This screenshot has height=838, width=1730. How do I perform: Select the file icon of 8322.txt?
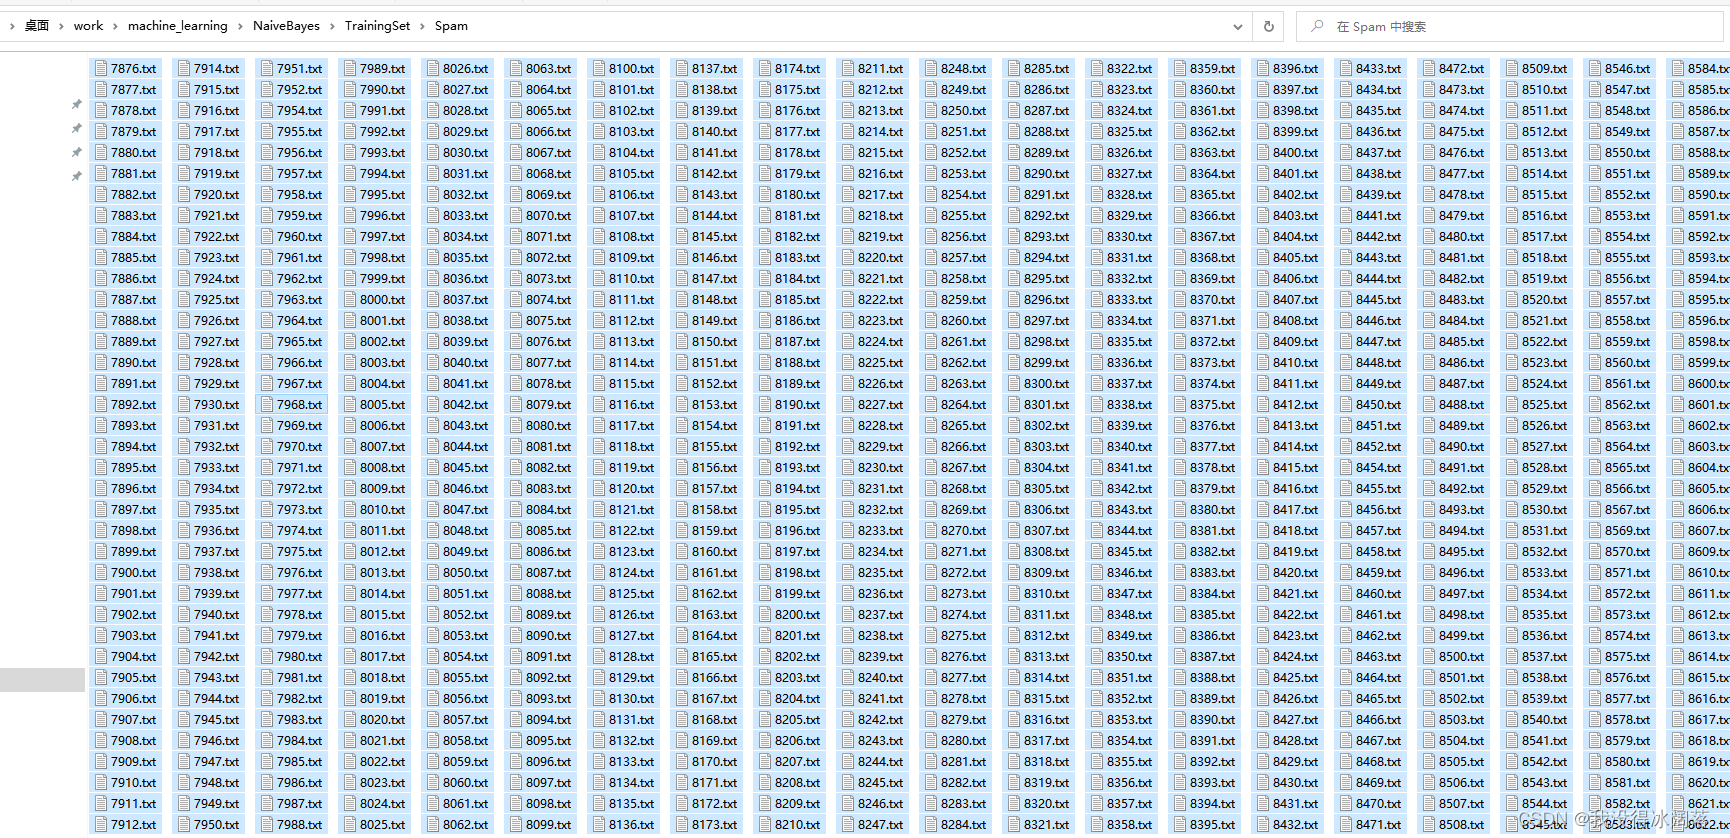[x=1097, y=69]
